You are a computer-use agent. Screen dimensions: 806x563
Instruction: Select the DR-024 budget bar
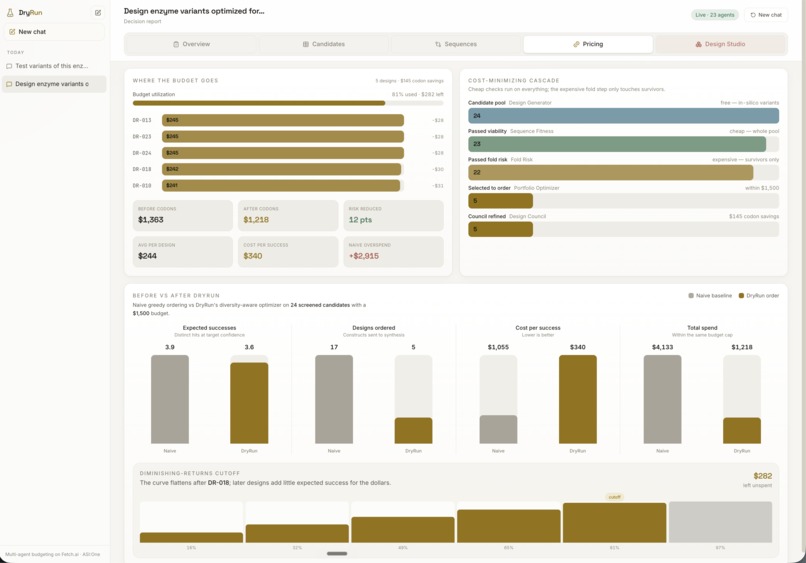point(283,153)
